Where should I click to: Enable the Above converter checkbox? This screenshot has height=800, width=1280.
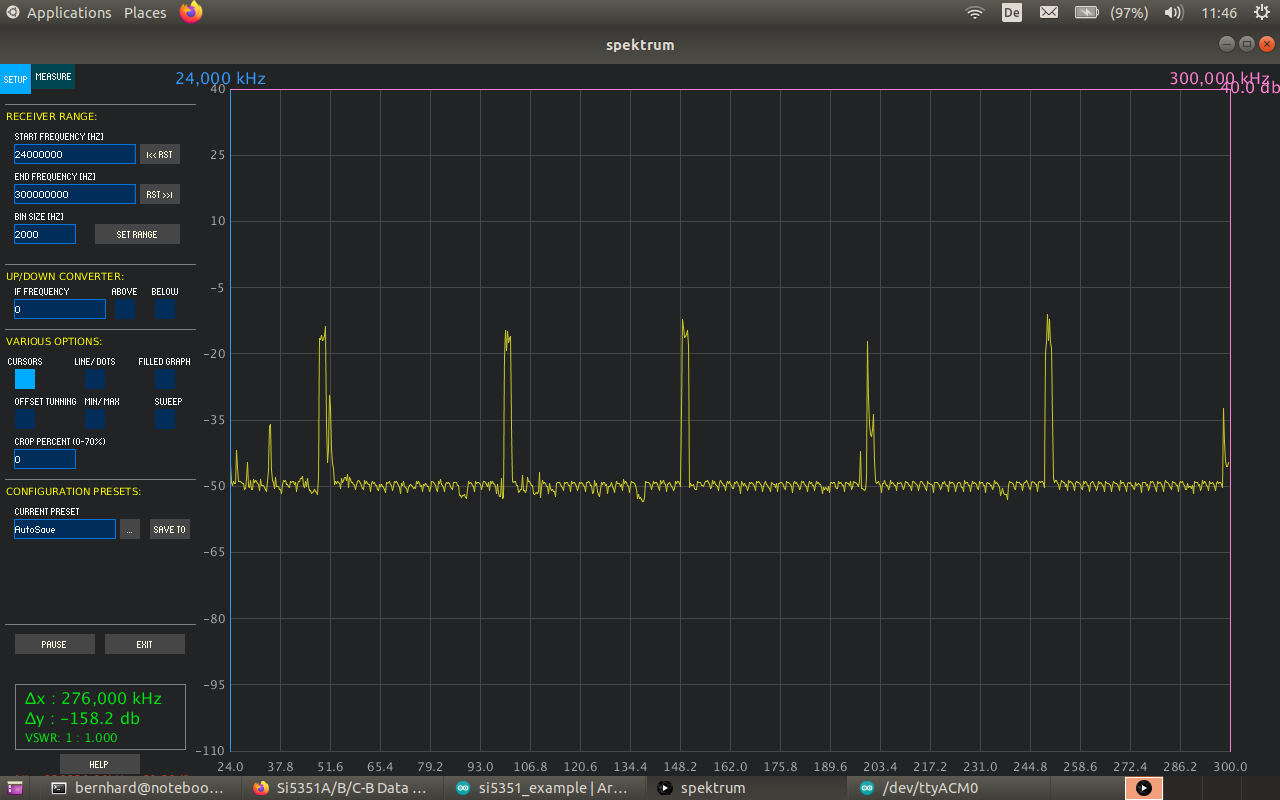coord(125,310)
